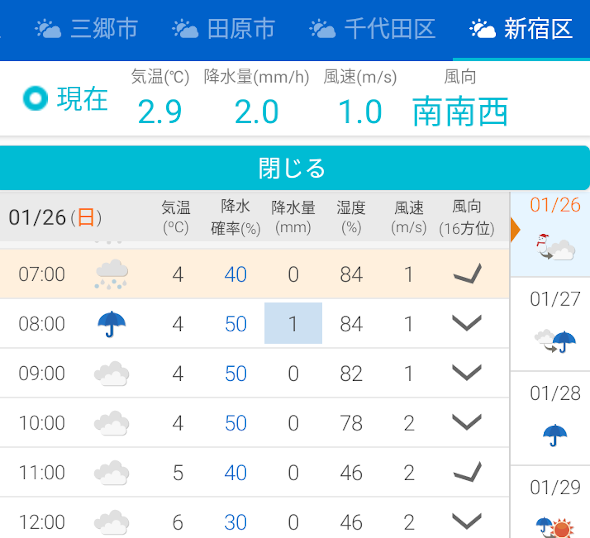Select the 12:00 hourly forecast row
The height and width of the screenshot is (538, 590).
coord(255,521)
